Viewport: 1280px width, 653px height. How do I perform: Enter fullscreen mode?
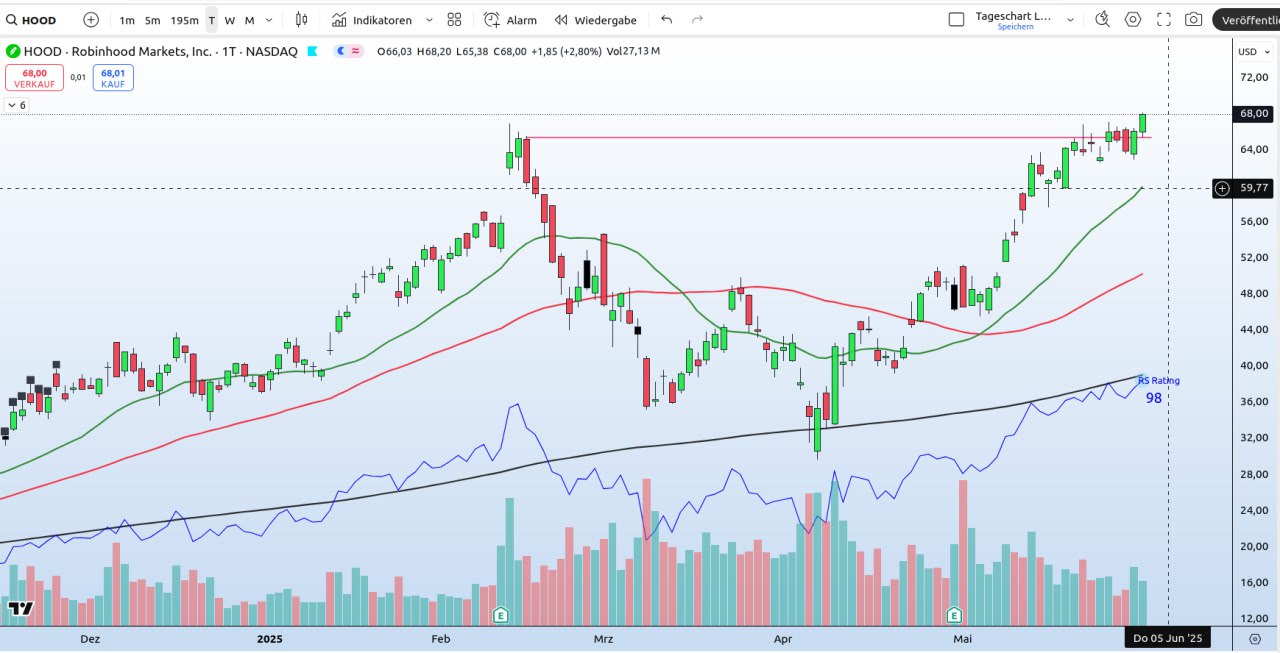[1163, 19]
